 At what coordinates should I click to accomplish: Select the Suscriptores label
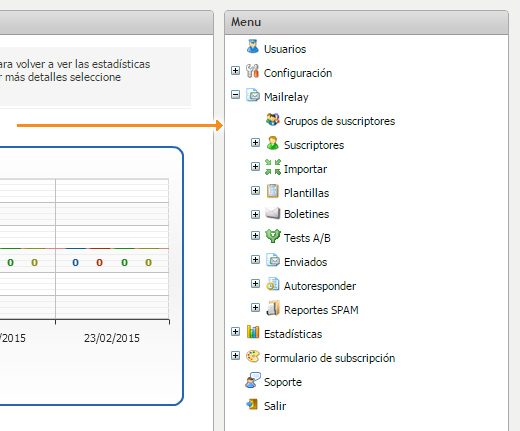(314, 145)
